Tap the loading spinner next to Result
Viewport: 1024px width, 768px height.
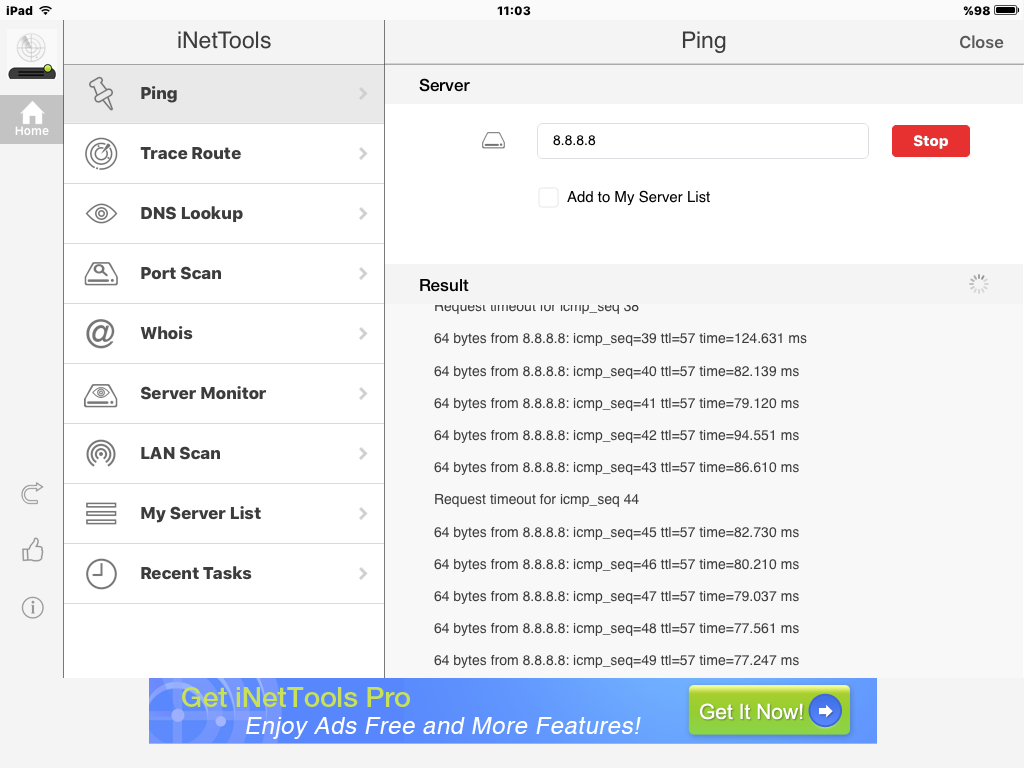(x=978, y=284)
